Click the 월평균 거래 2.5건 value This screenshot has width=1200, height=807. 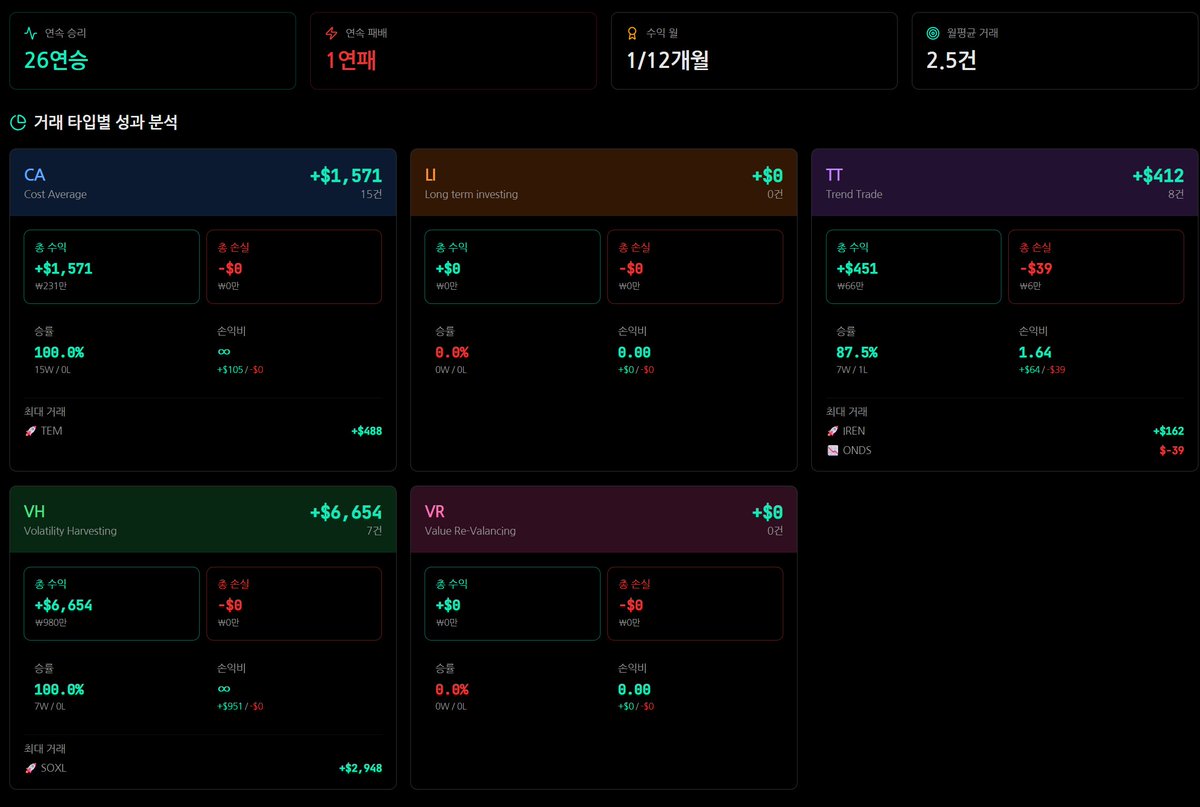tap(951, 60)
